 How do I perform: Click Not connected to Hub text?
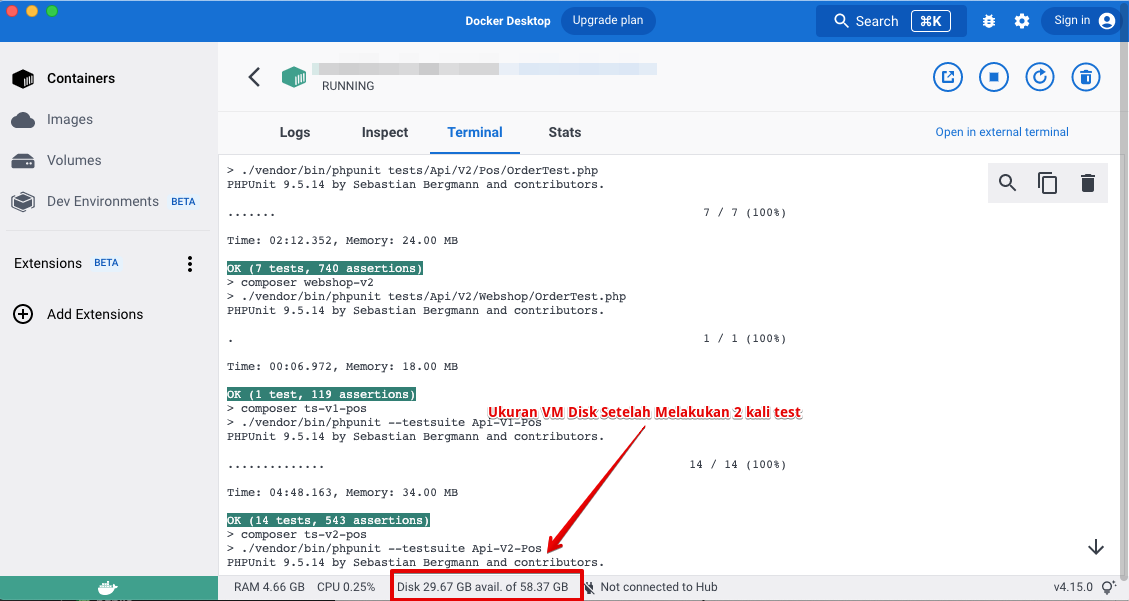click(659, 587)
